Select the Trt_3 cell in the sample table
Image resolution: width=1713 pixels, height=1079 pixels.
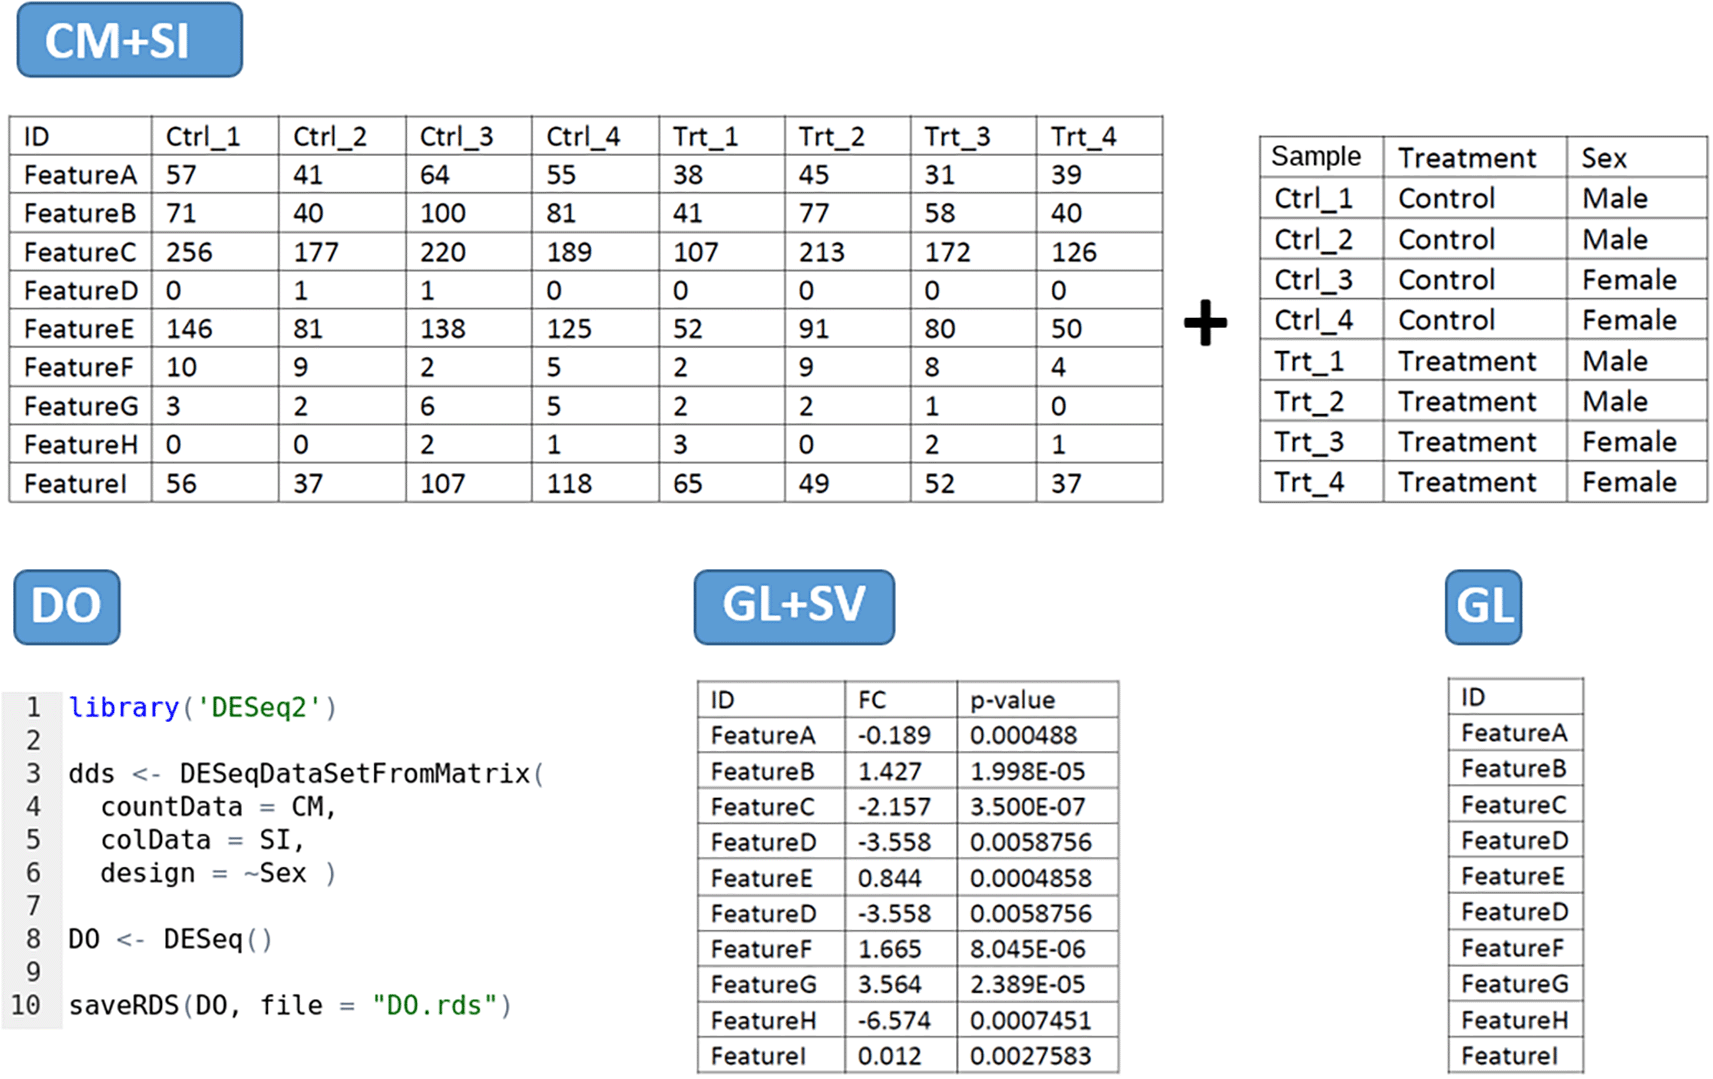1308,442
